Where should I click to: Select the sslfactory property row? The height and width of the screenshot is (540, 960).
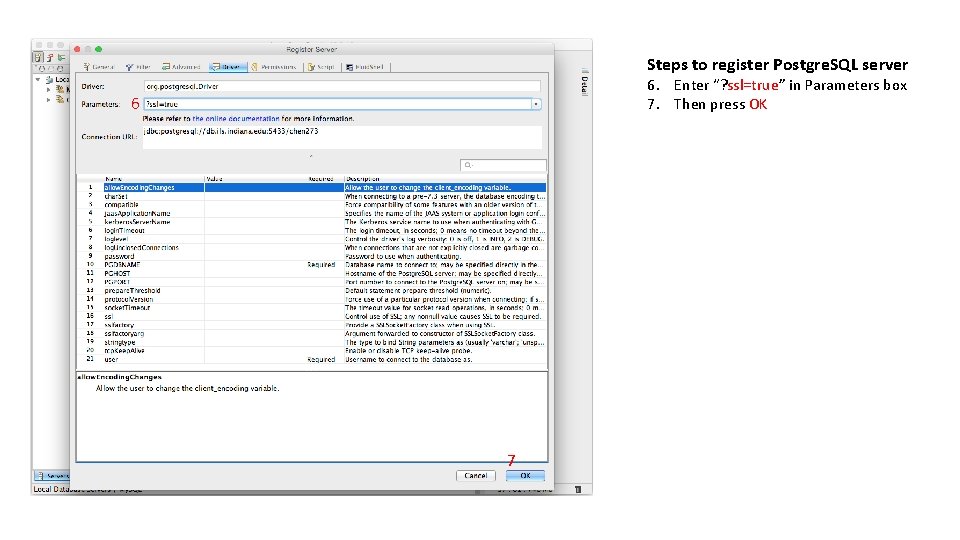pyautogui.click(x=312, y=324)
